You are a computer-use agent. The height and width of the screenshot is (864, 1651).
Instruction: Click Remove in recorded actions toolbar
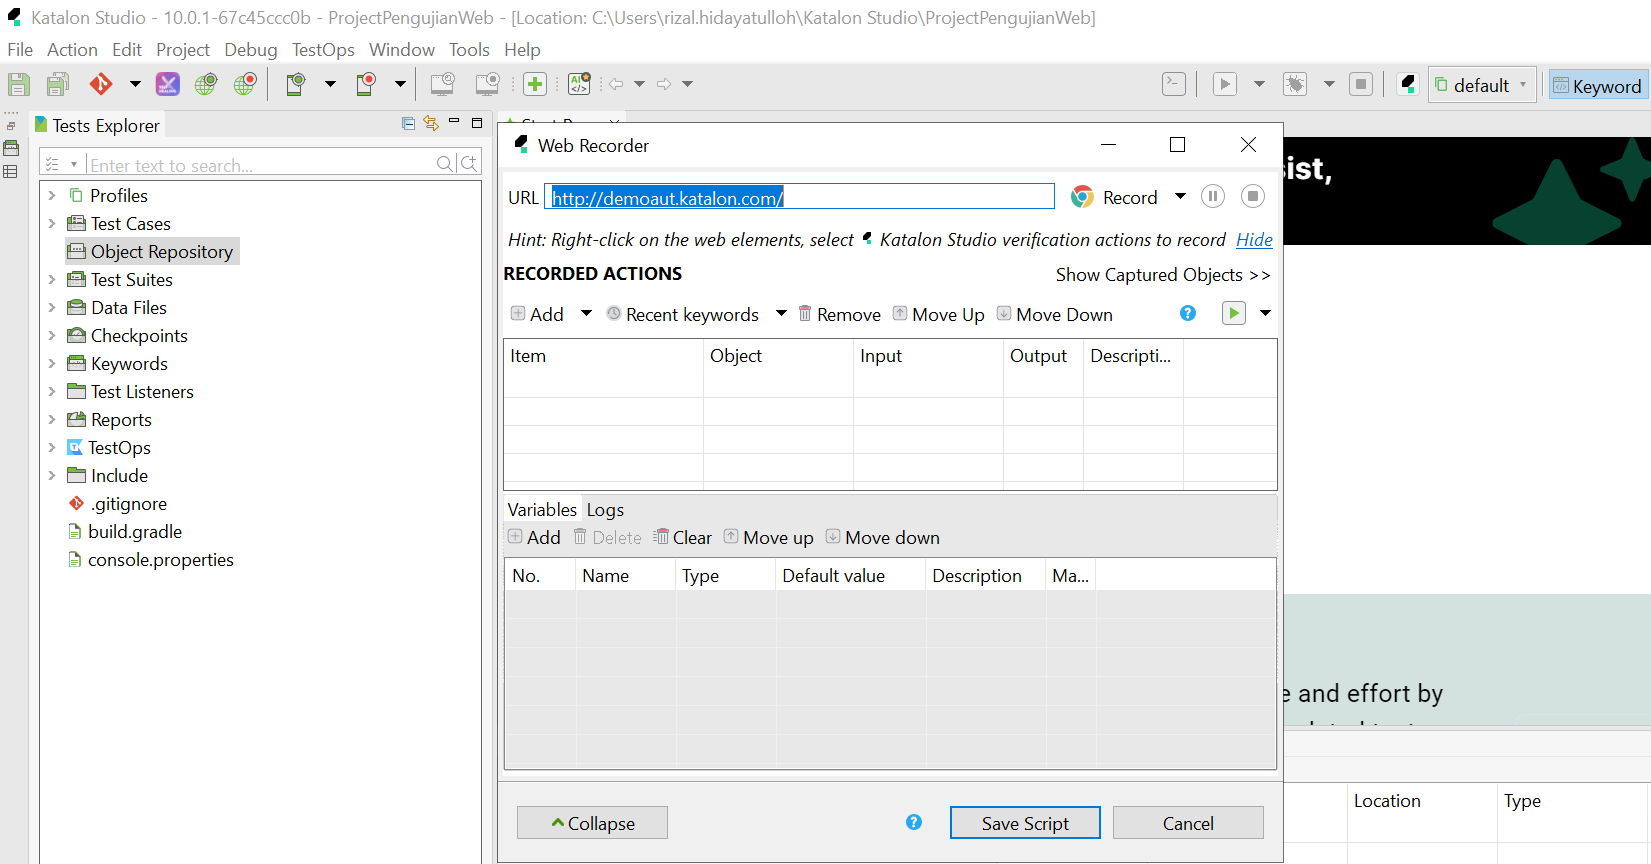pos(839,314)
